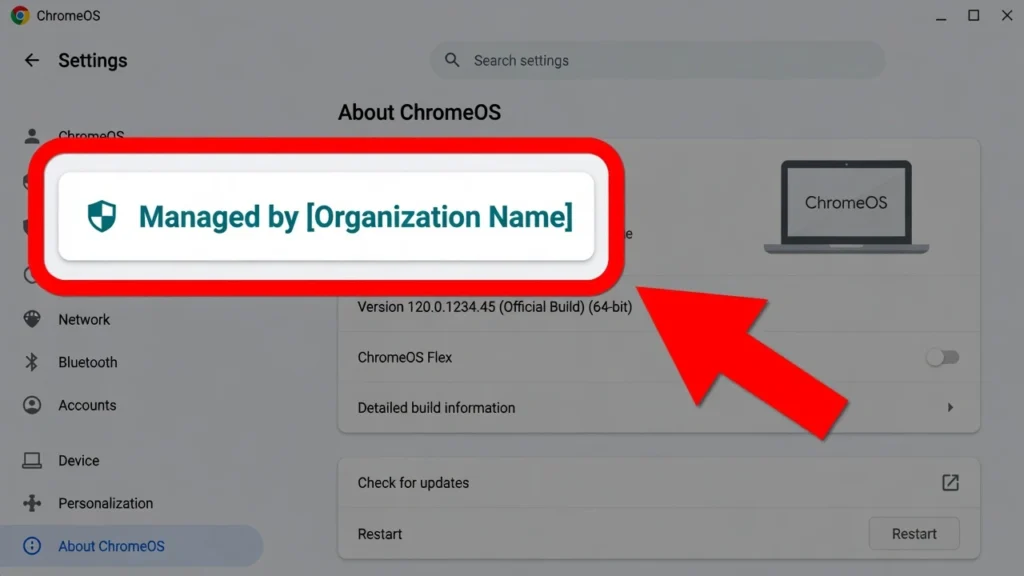Focus the Search settings field
The width and height of the screenshot is (1024, 576).
(x=658, y=60)
